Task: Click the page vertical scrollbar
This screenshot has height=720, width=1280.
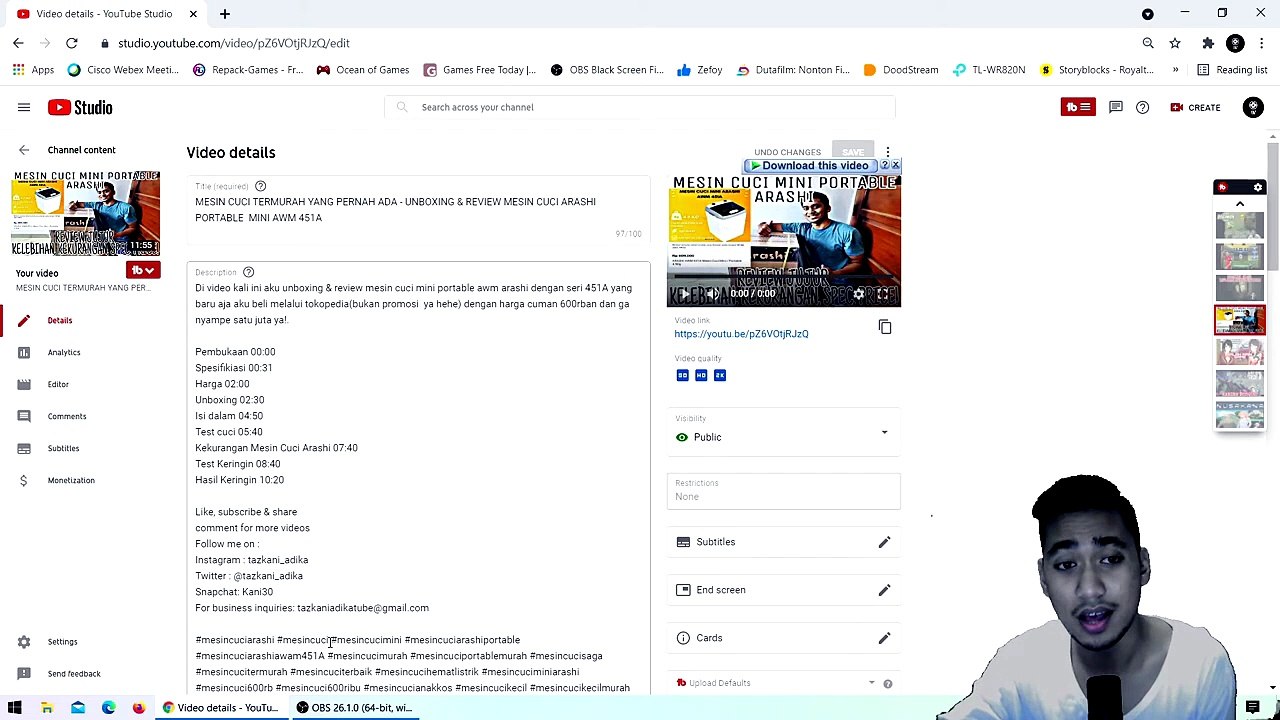Action: (1273, 207)
